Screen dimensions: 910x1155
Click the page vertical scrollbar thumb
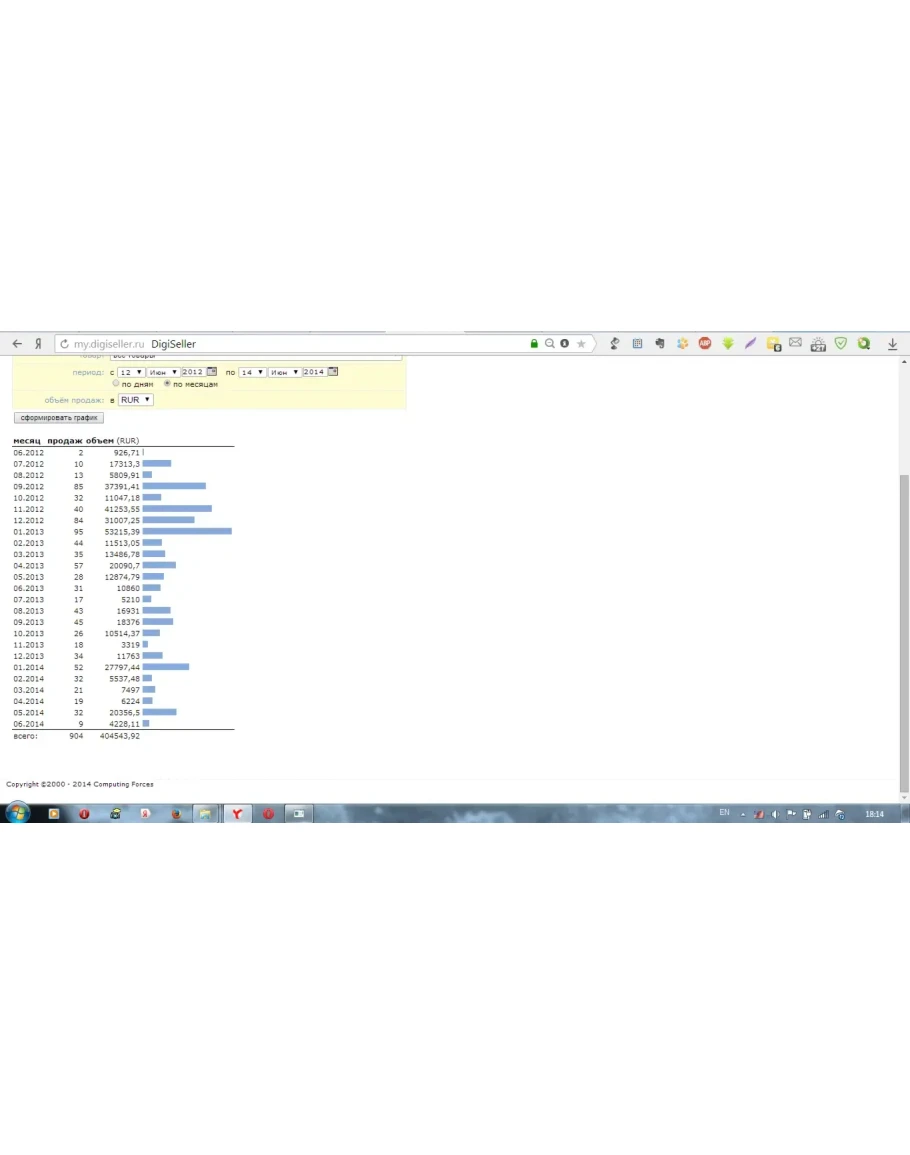pos(904,630)
